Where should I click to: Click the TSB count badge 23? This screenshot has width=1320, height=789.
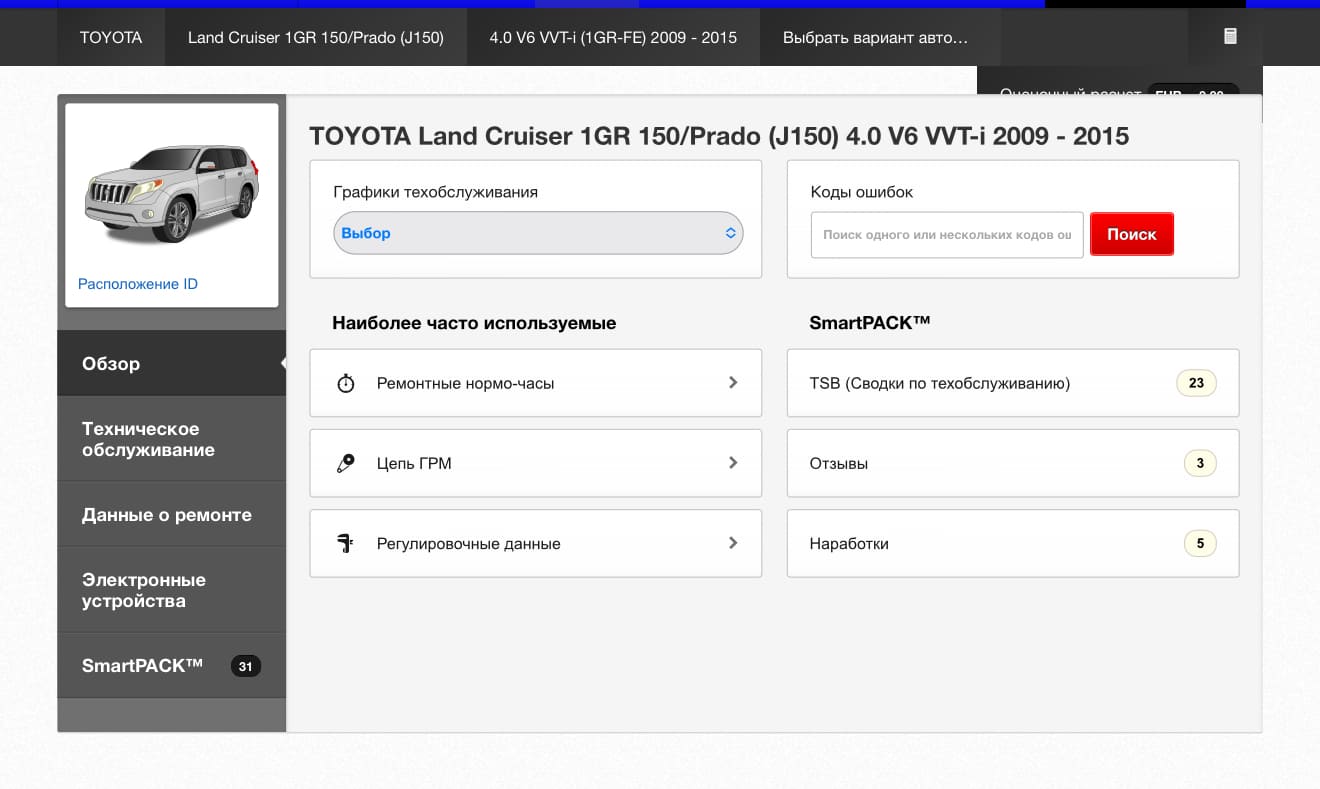click(x=1196, y=383)
